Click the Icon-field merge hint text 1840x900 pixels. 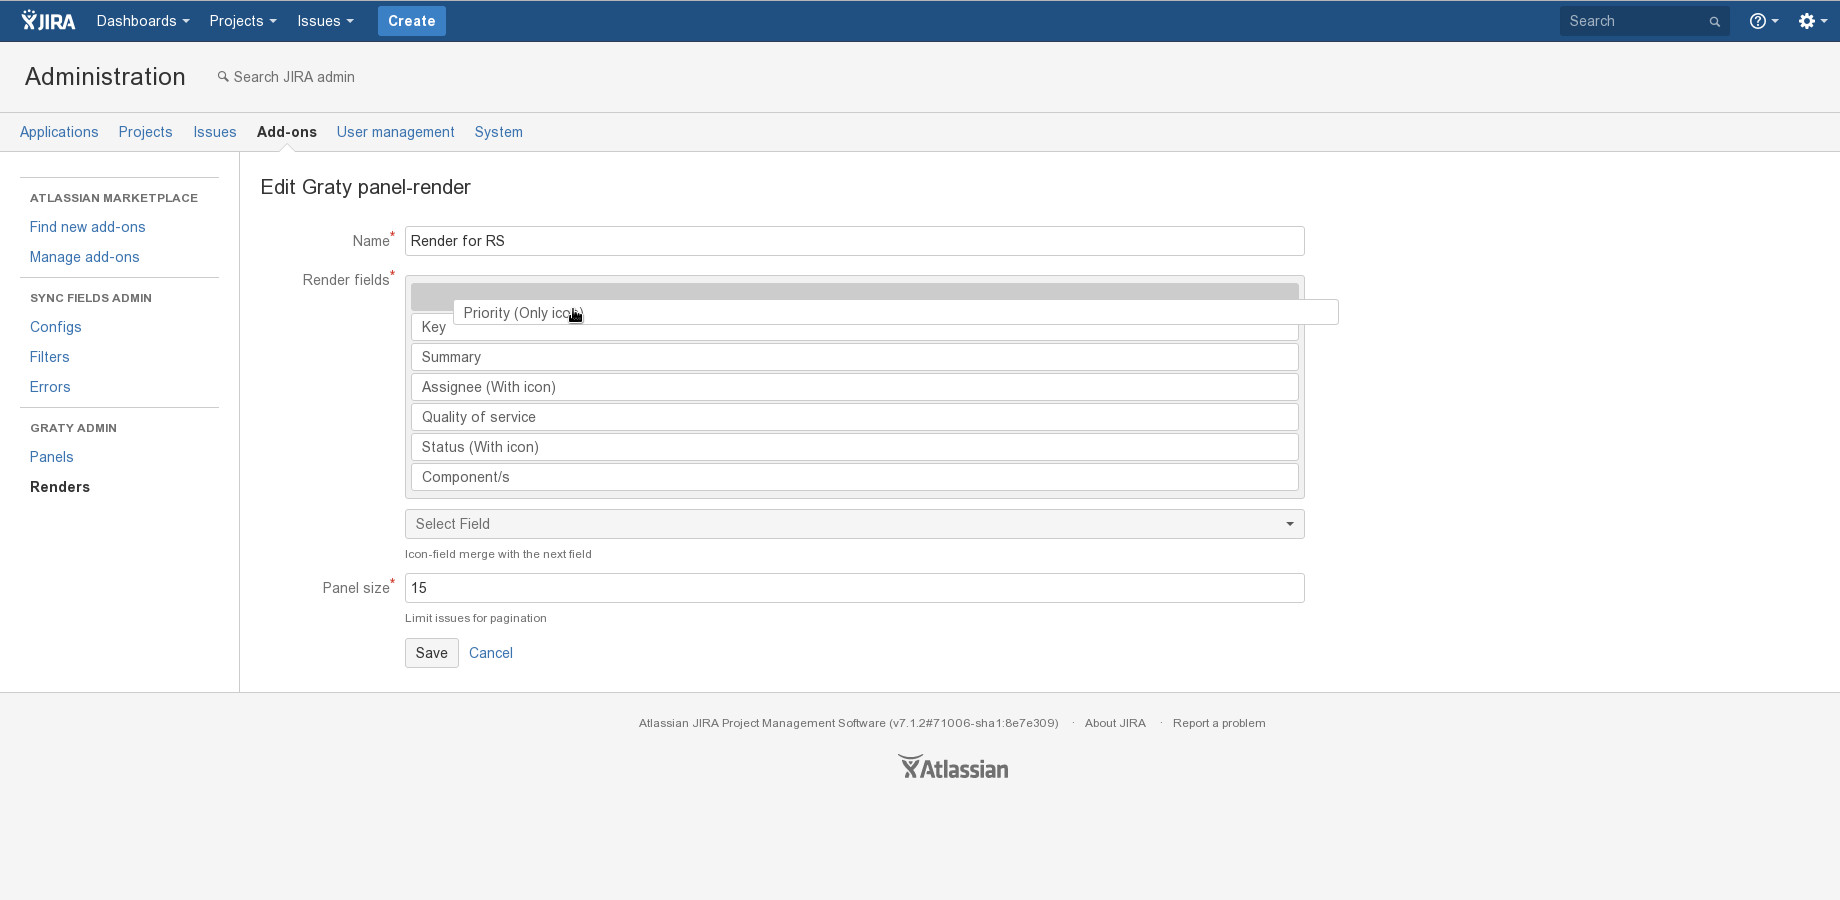[498, 554]
